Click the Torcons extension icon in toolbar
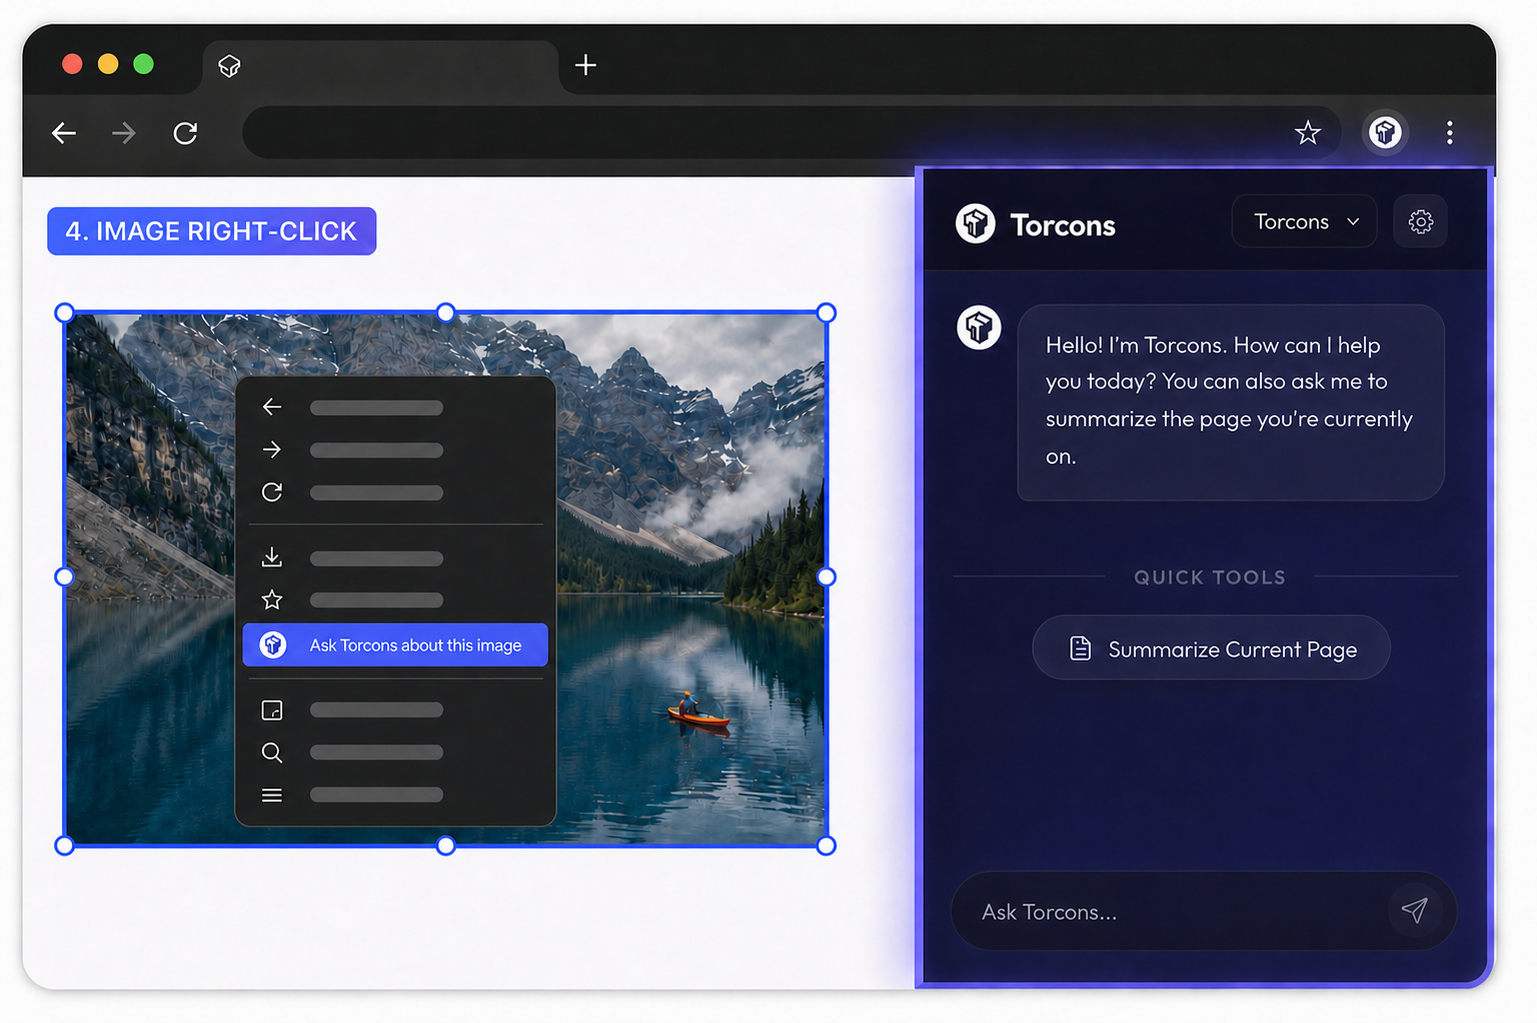The width and height of the screenshot is (1537, 1023). click(1385, 132)
